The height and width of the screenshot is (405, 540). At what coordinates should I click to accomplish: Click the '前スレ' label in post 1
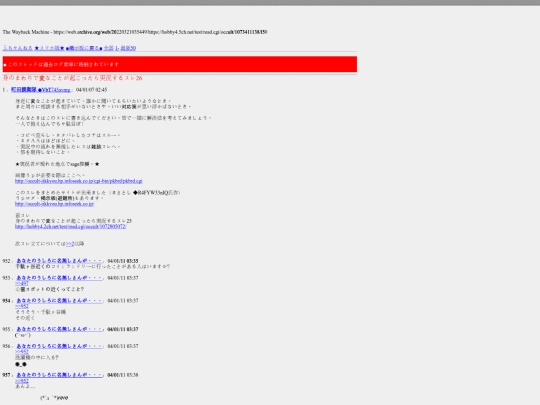tap(22, 215)
